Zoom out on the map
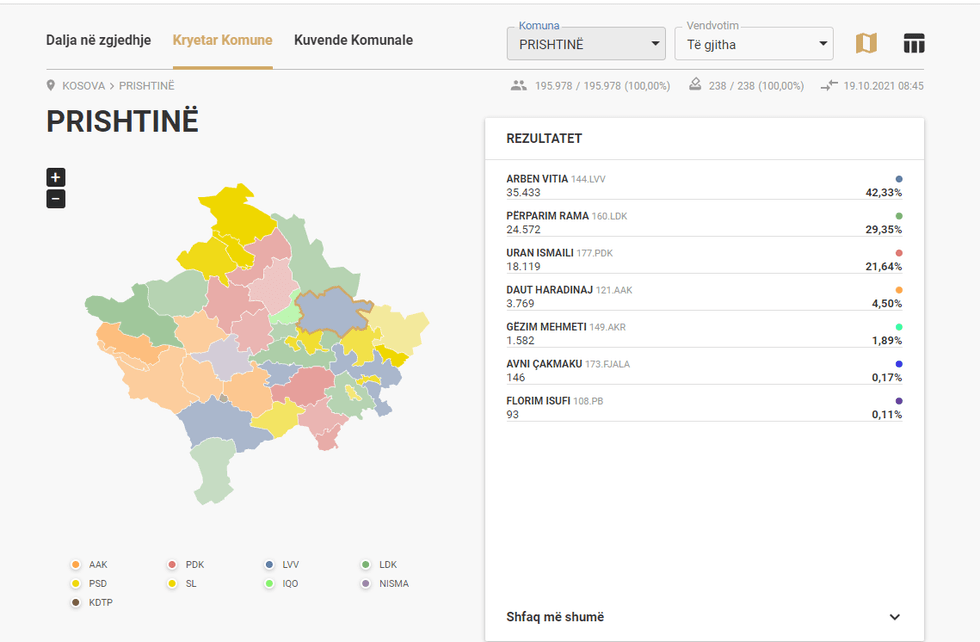 [56, 199]
